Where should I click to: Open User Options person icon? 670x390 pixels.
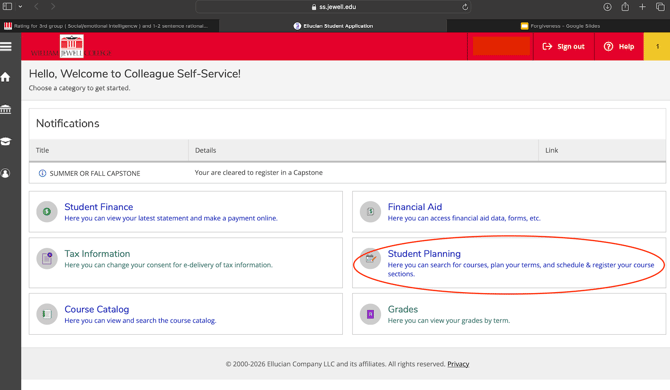tap(6, 173)
